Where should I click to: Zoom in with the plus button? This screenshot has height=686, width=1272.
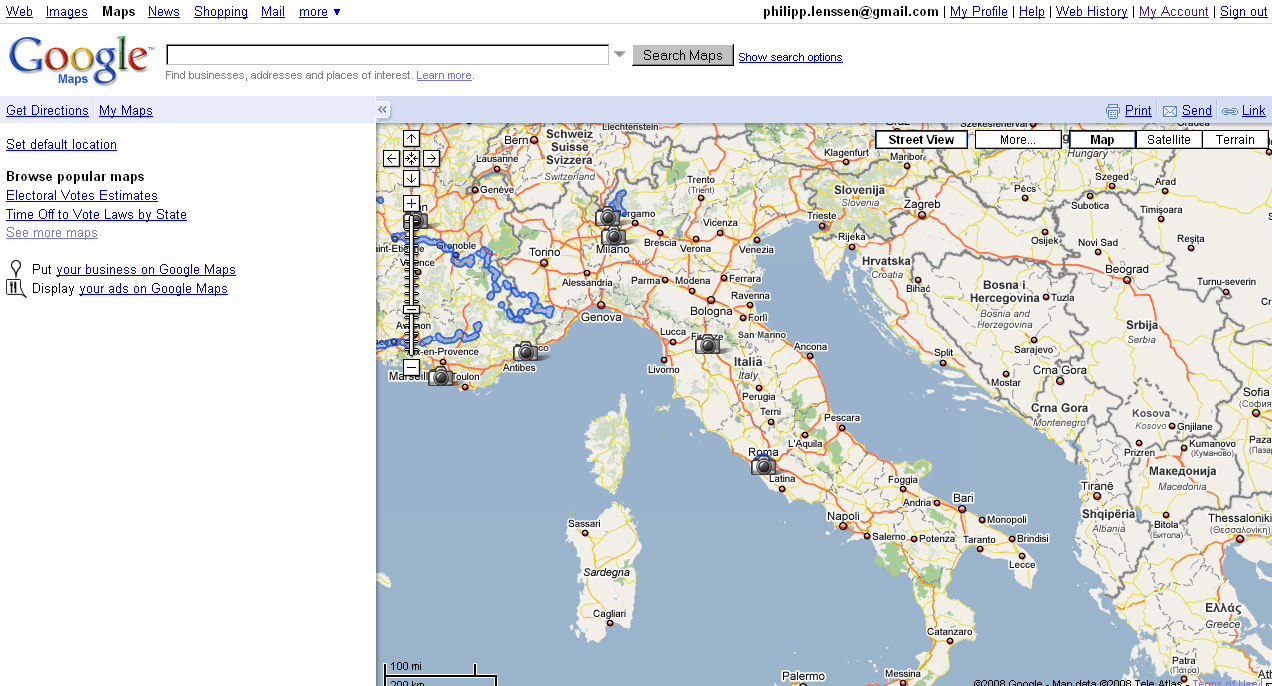click(411, 203)
